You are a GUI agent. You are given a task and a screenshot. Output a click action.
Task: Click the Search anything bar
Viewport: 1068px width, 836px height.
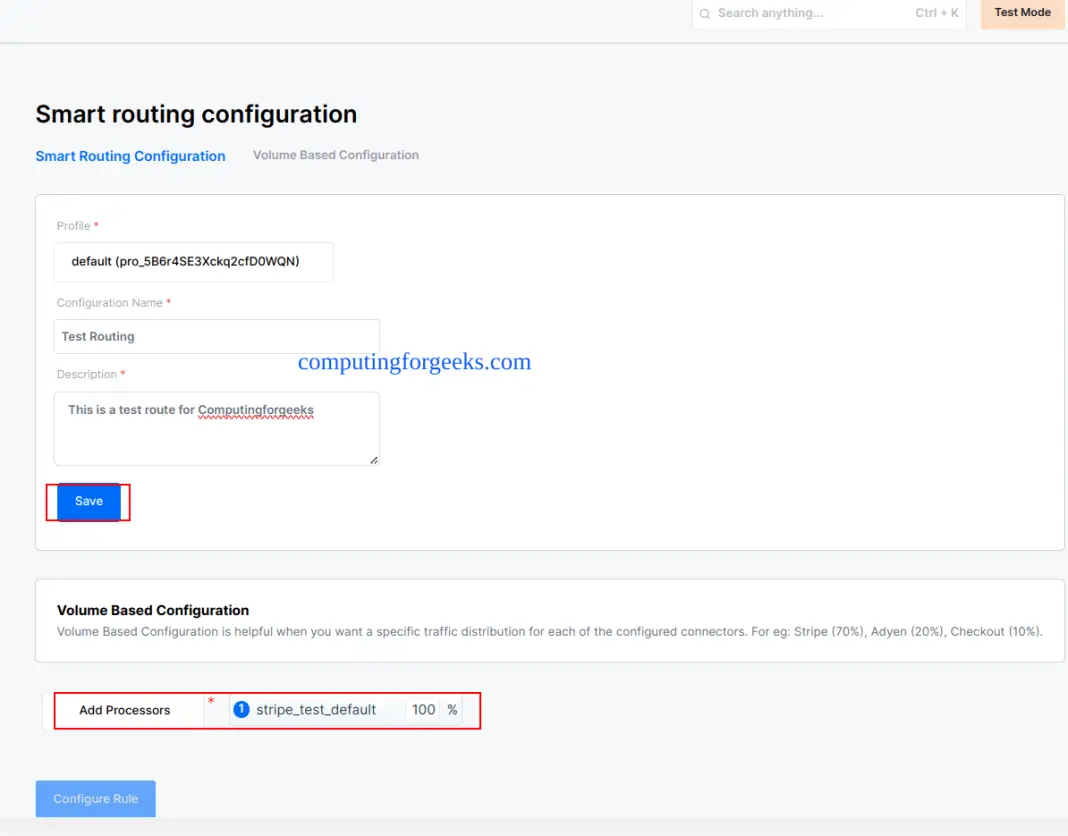(x=800, y=13)
